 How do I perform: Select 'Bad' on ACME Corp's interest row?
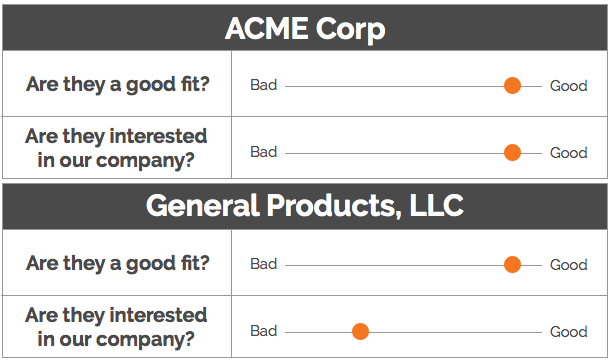click(264, 152)
